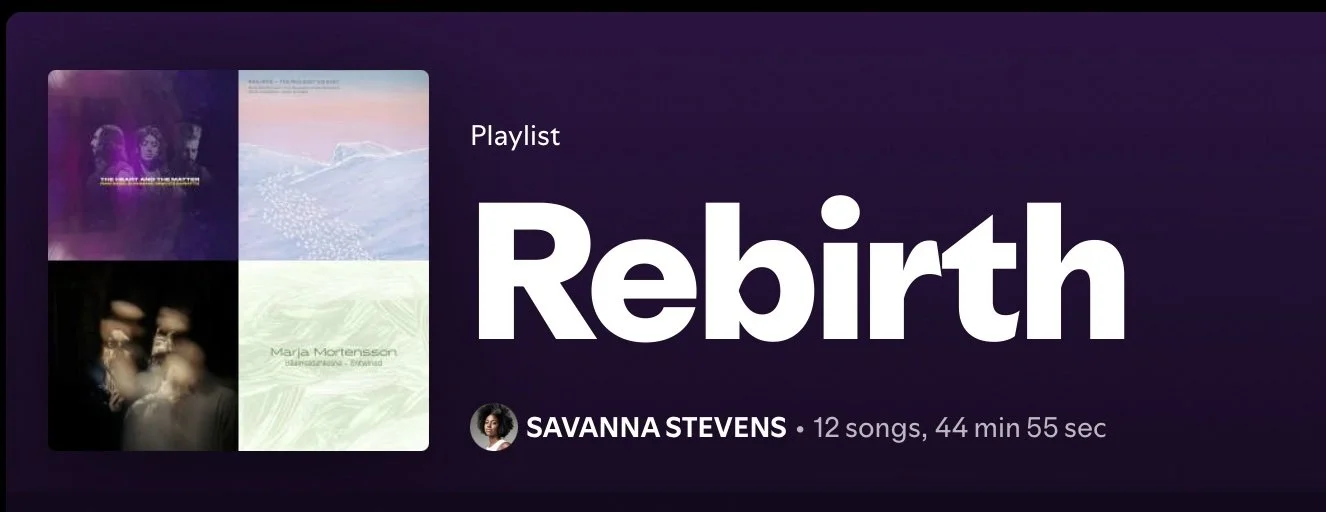Click the 'Playlist' type label

515,135
